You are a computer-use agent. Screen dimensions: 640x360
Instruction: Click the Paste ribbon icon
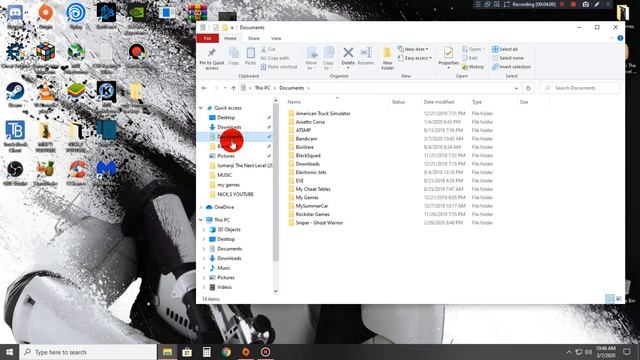251,56
